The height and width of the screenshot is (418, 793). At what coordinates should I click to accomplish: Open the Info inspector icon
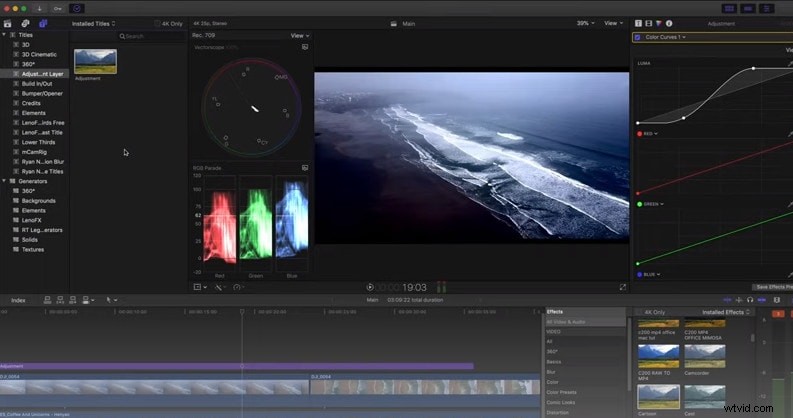pos(669,23)
